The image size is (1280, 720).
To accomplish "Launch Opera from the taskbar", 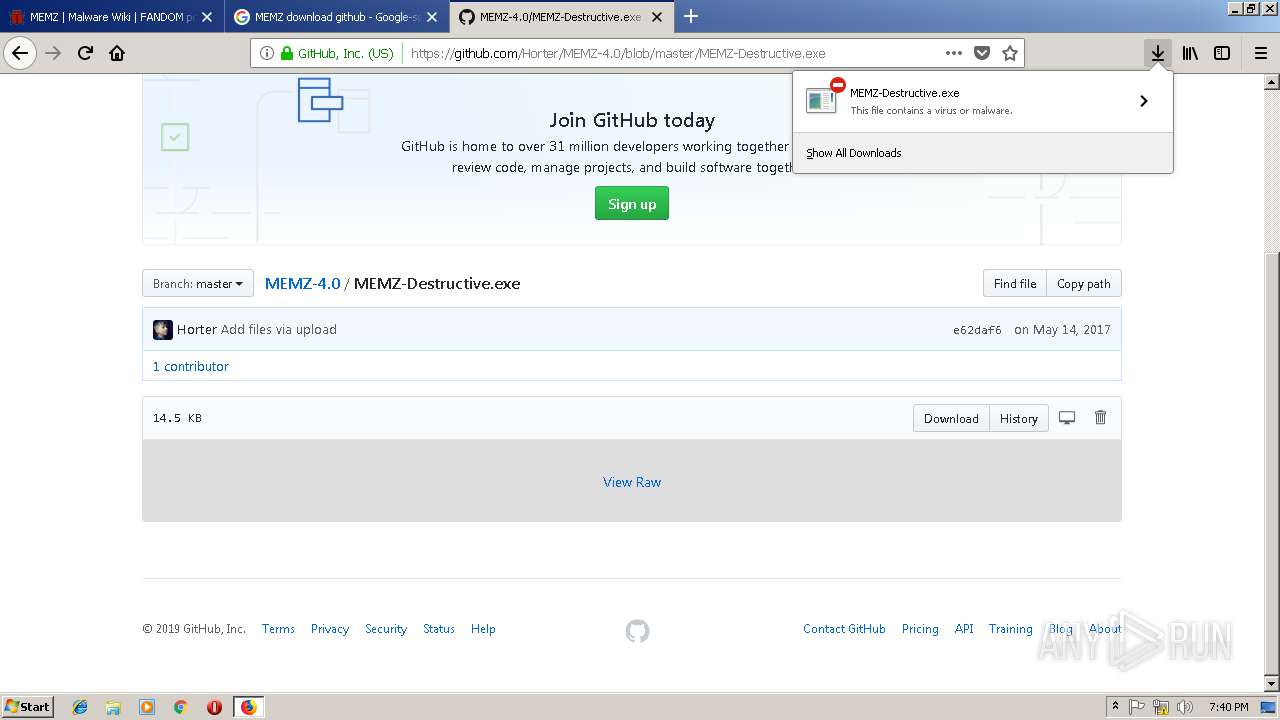I will (x=214, y=707).
